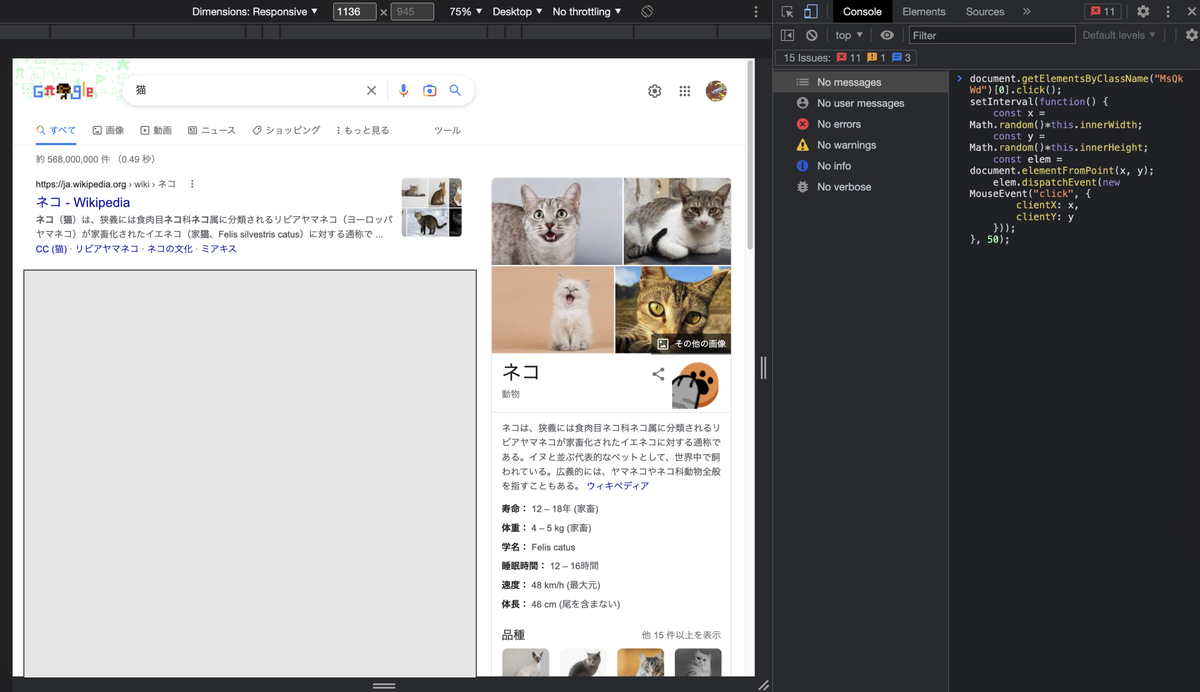
Task: Focus the console Filter field
Action: point(991,35)
